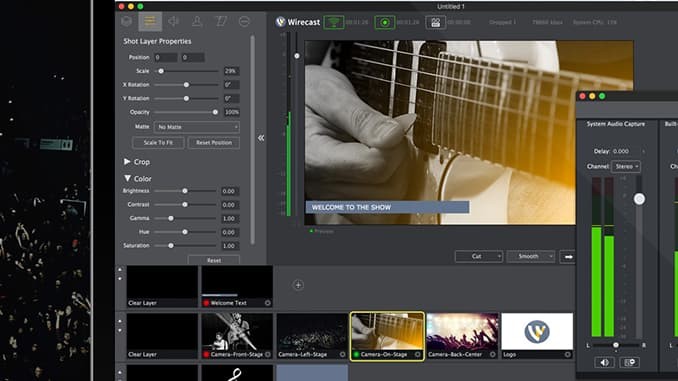Collapse the properties panel with double chevron
The width and height of the screenshot is (678, 381).
[x=261, y=138]
